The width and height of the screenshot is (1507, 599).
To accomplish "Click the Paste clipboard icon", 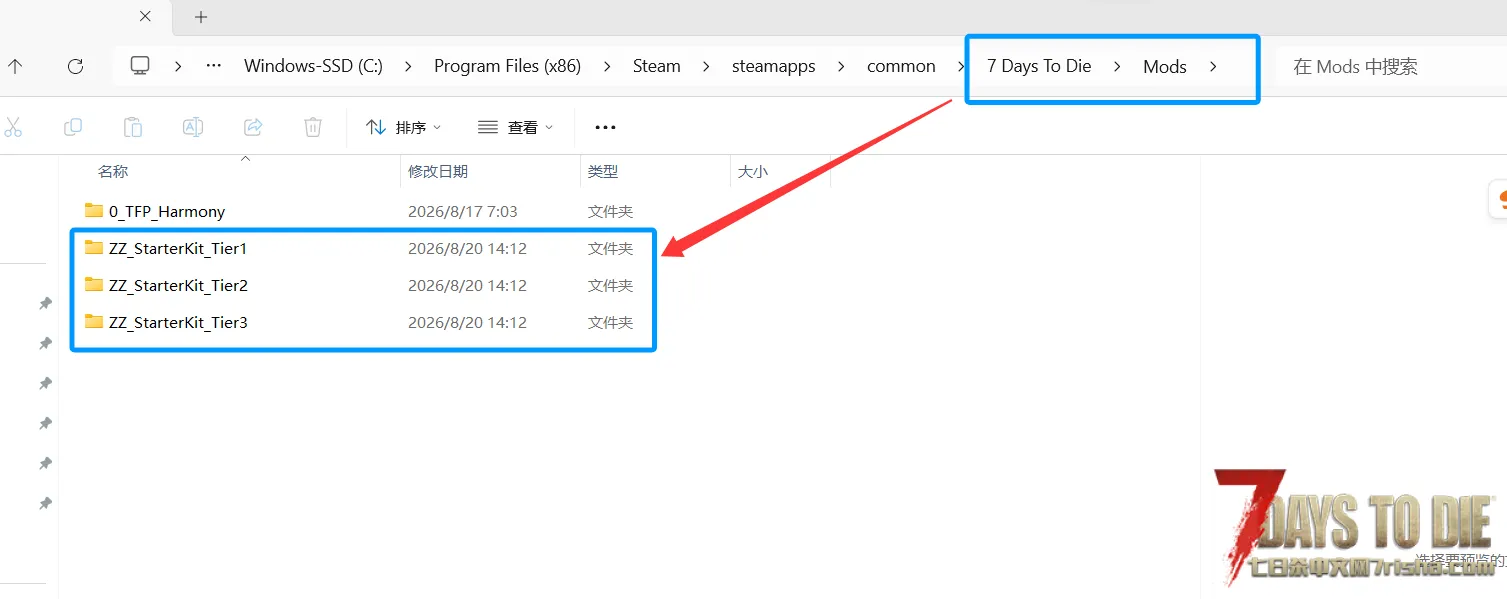I will pyautogui.click(x=133, y=127).
